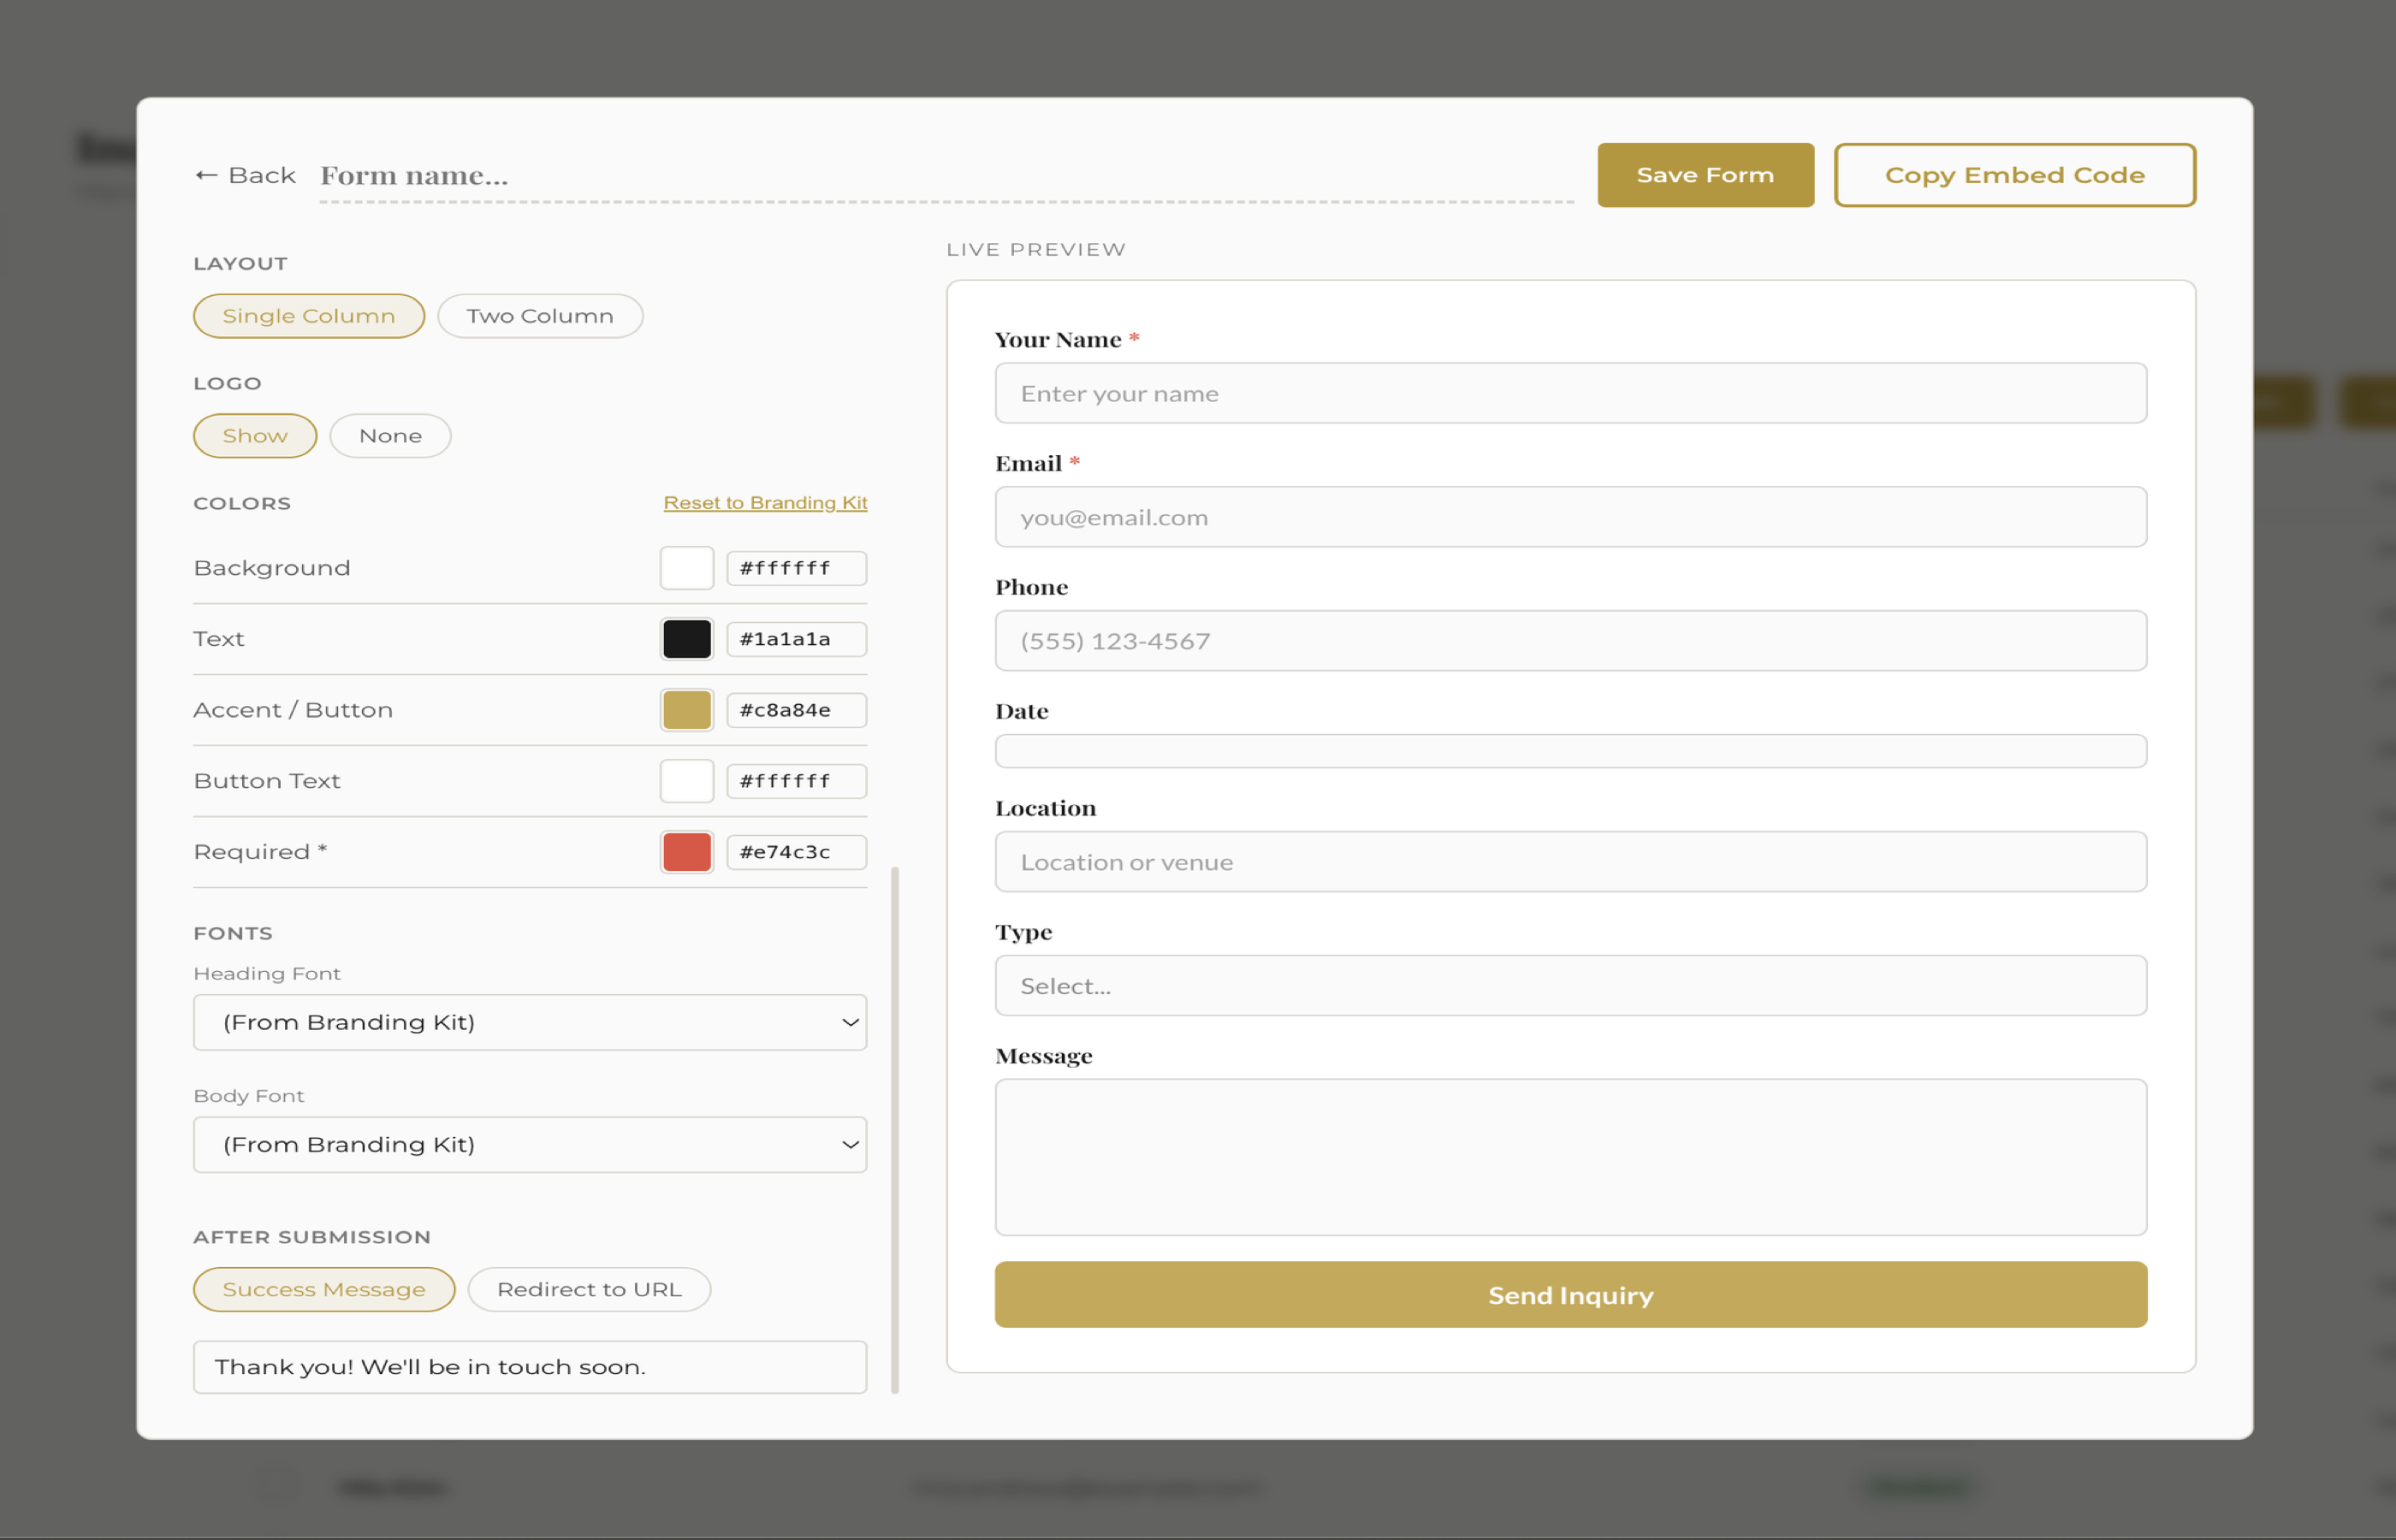Image resolution: width=2396 pixels, height=1540 pixels.
Task: Set logo visibility to None
Action: point(389,435)
